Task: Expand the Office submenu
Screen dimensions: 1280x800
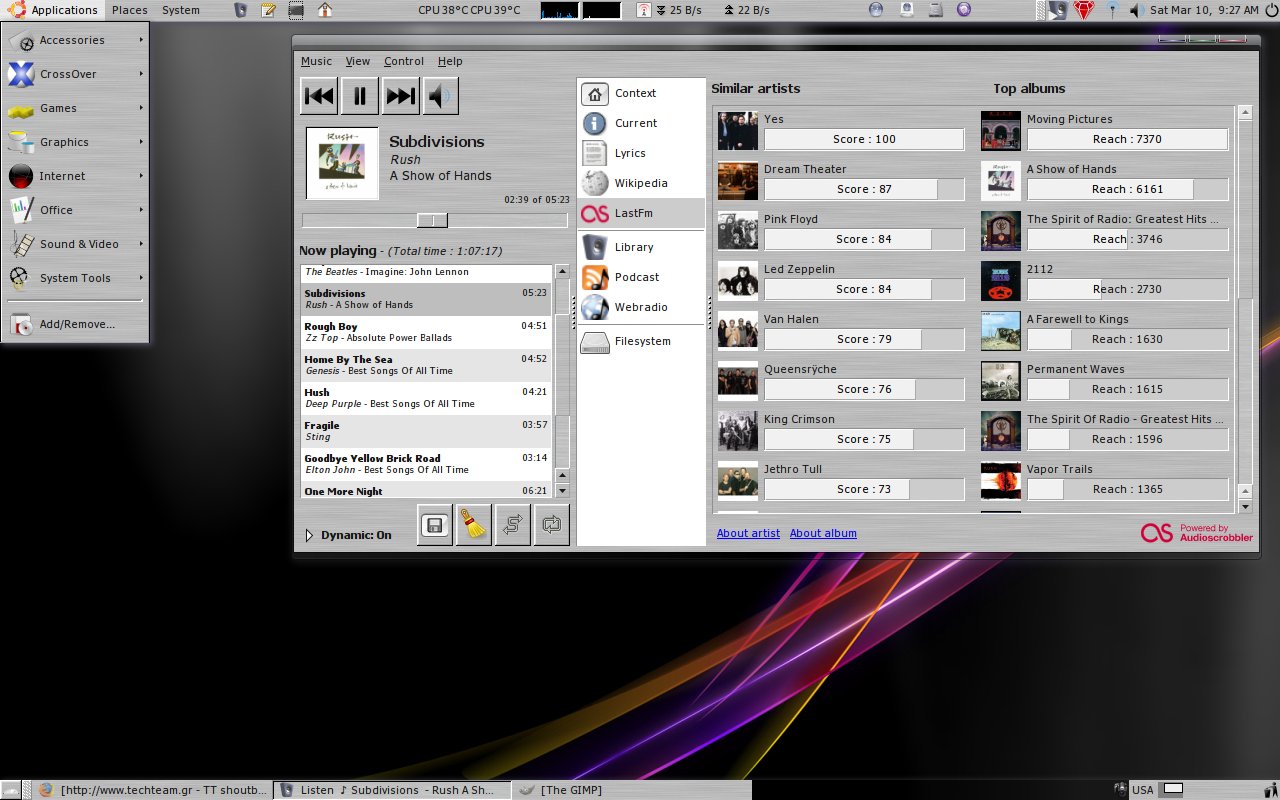Action: [x=76, y=210]
